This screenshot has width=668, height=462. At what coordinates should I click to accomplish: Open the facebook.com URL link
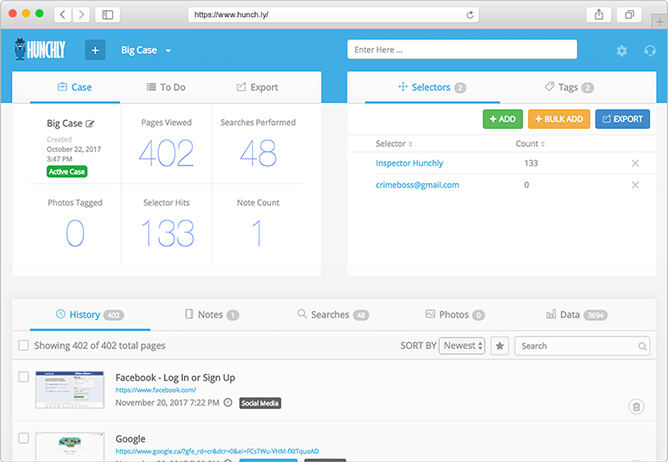pyautogui.click(x=148, y=390)
